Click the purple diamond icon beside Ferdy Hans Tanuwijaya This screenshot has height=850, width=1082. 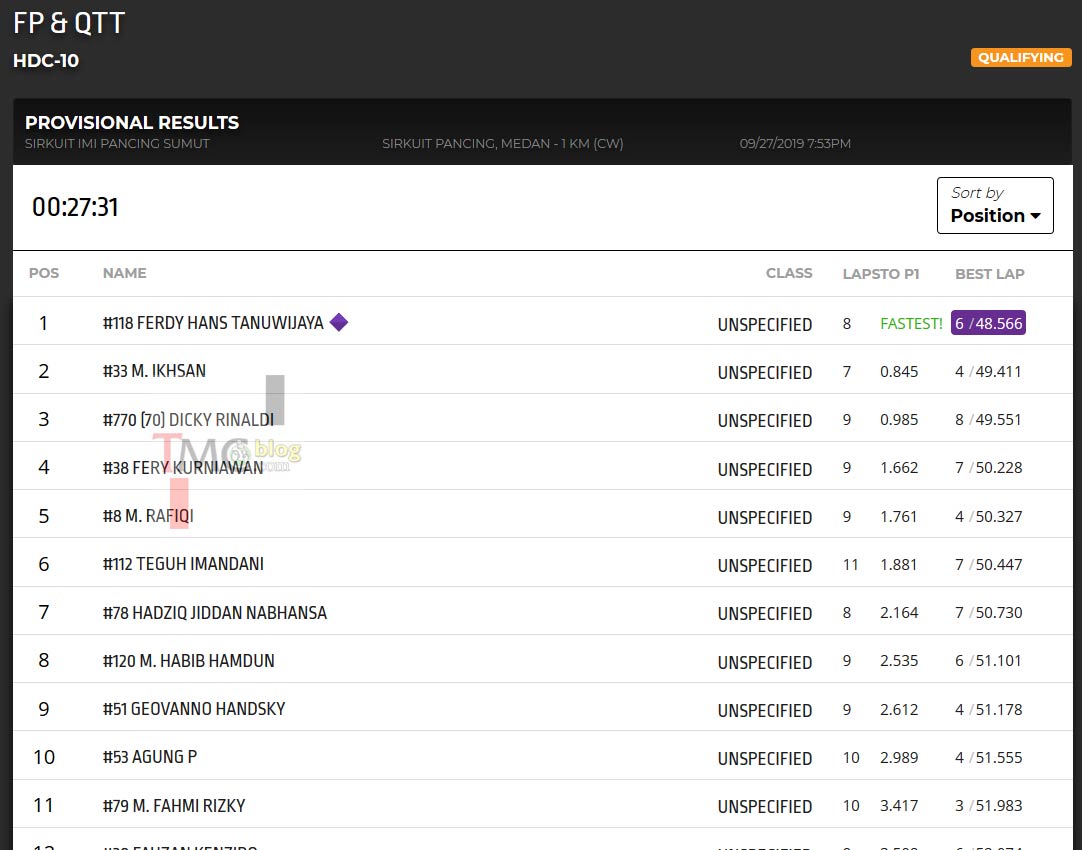[x=339, y=322]
